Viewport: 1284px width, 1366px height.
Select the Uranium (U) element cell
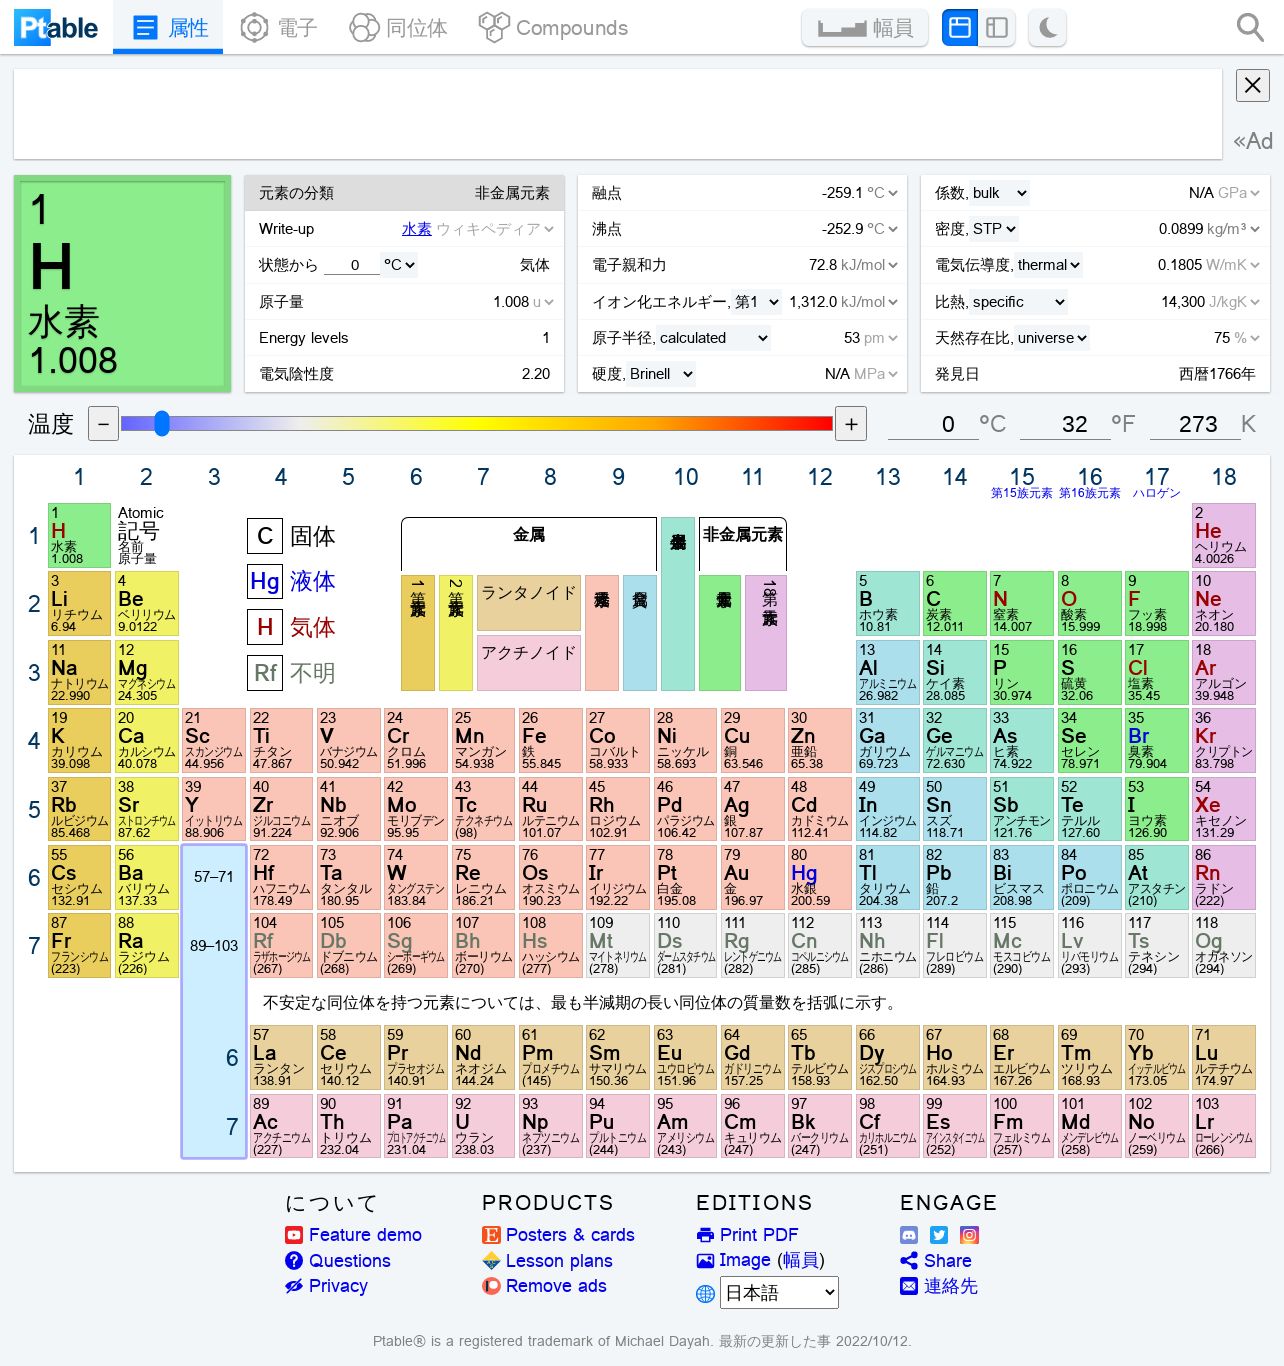(x=483, y=1126)
